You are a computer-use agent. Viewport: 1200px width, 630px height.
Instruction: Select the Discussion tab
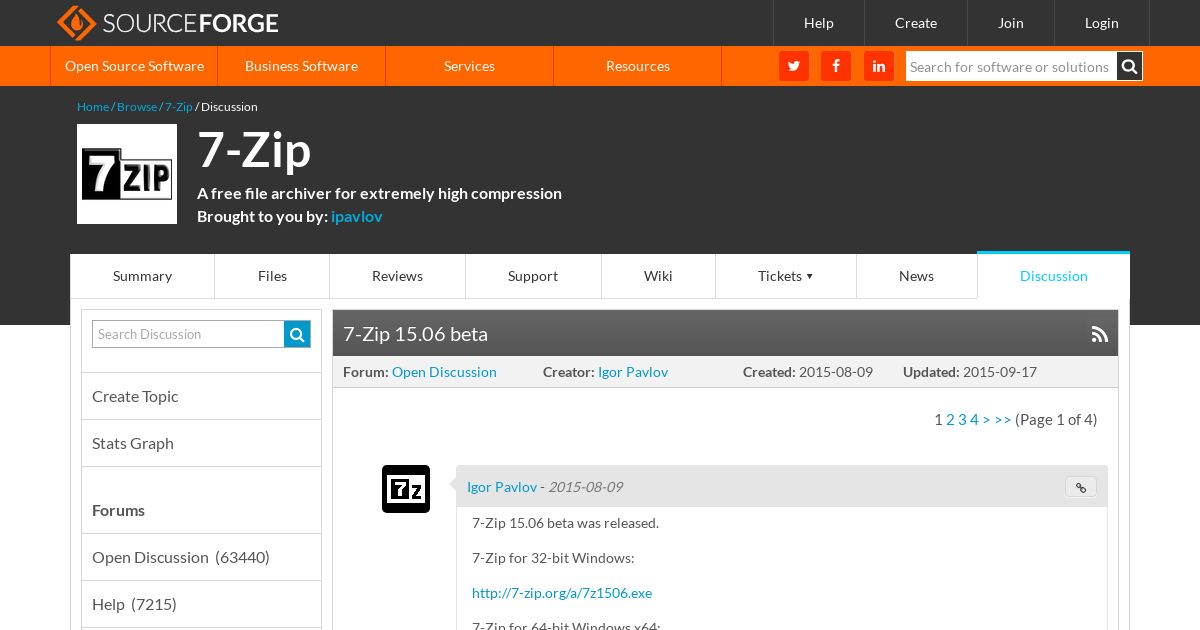click(x=1054, y=276)
